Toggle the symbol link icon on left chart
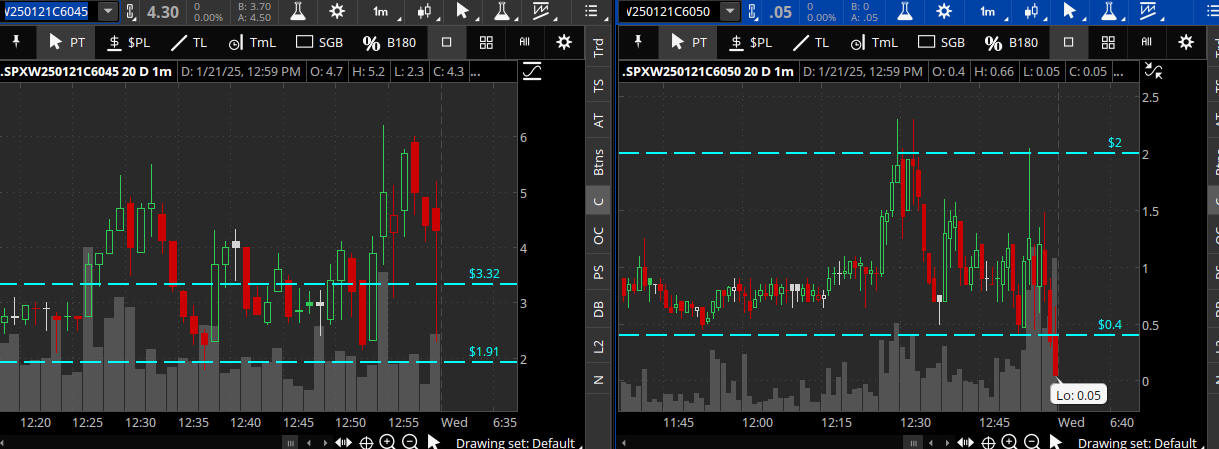This screenshot has width=1219, height=449. (x=128, y=12)
